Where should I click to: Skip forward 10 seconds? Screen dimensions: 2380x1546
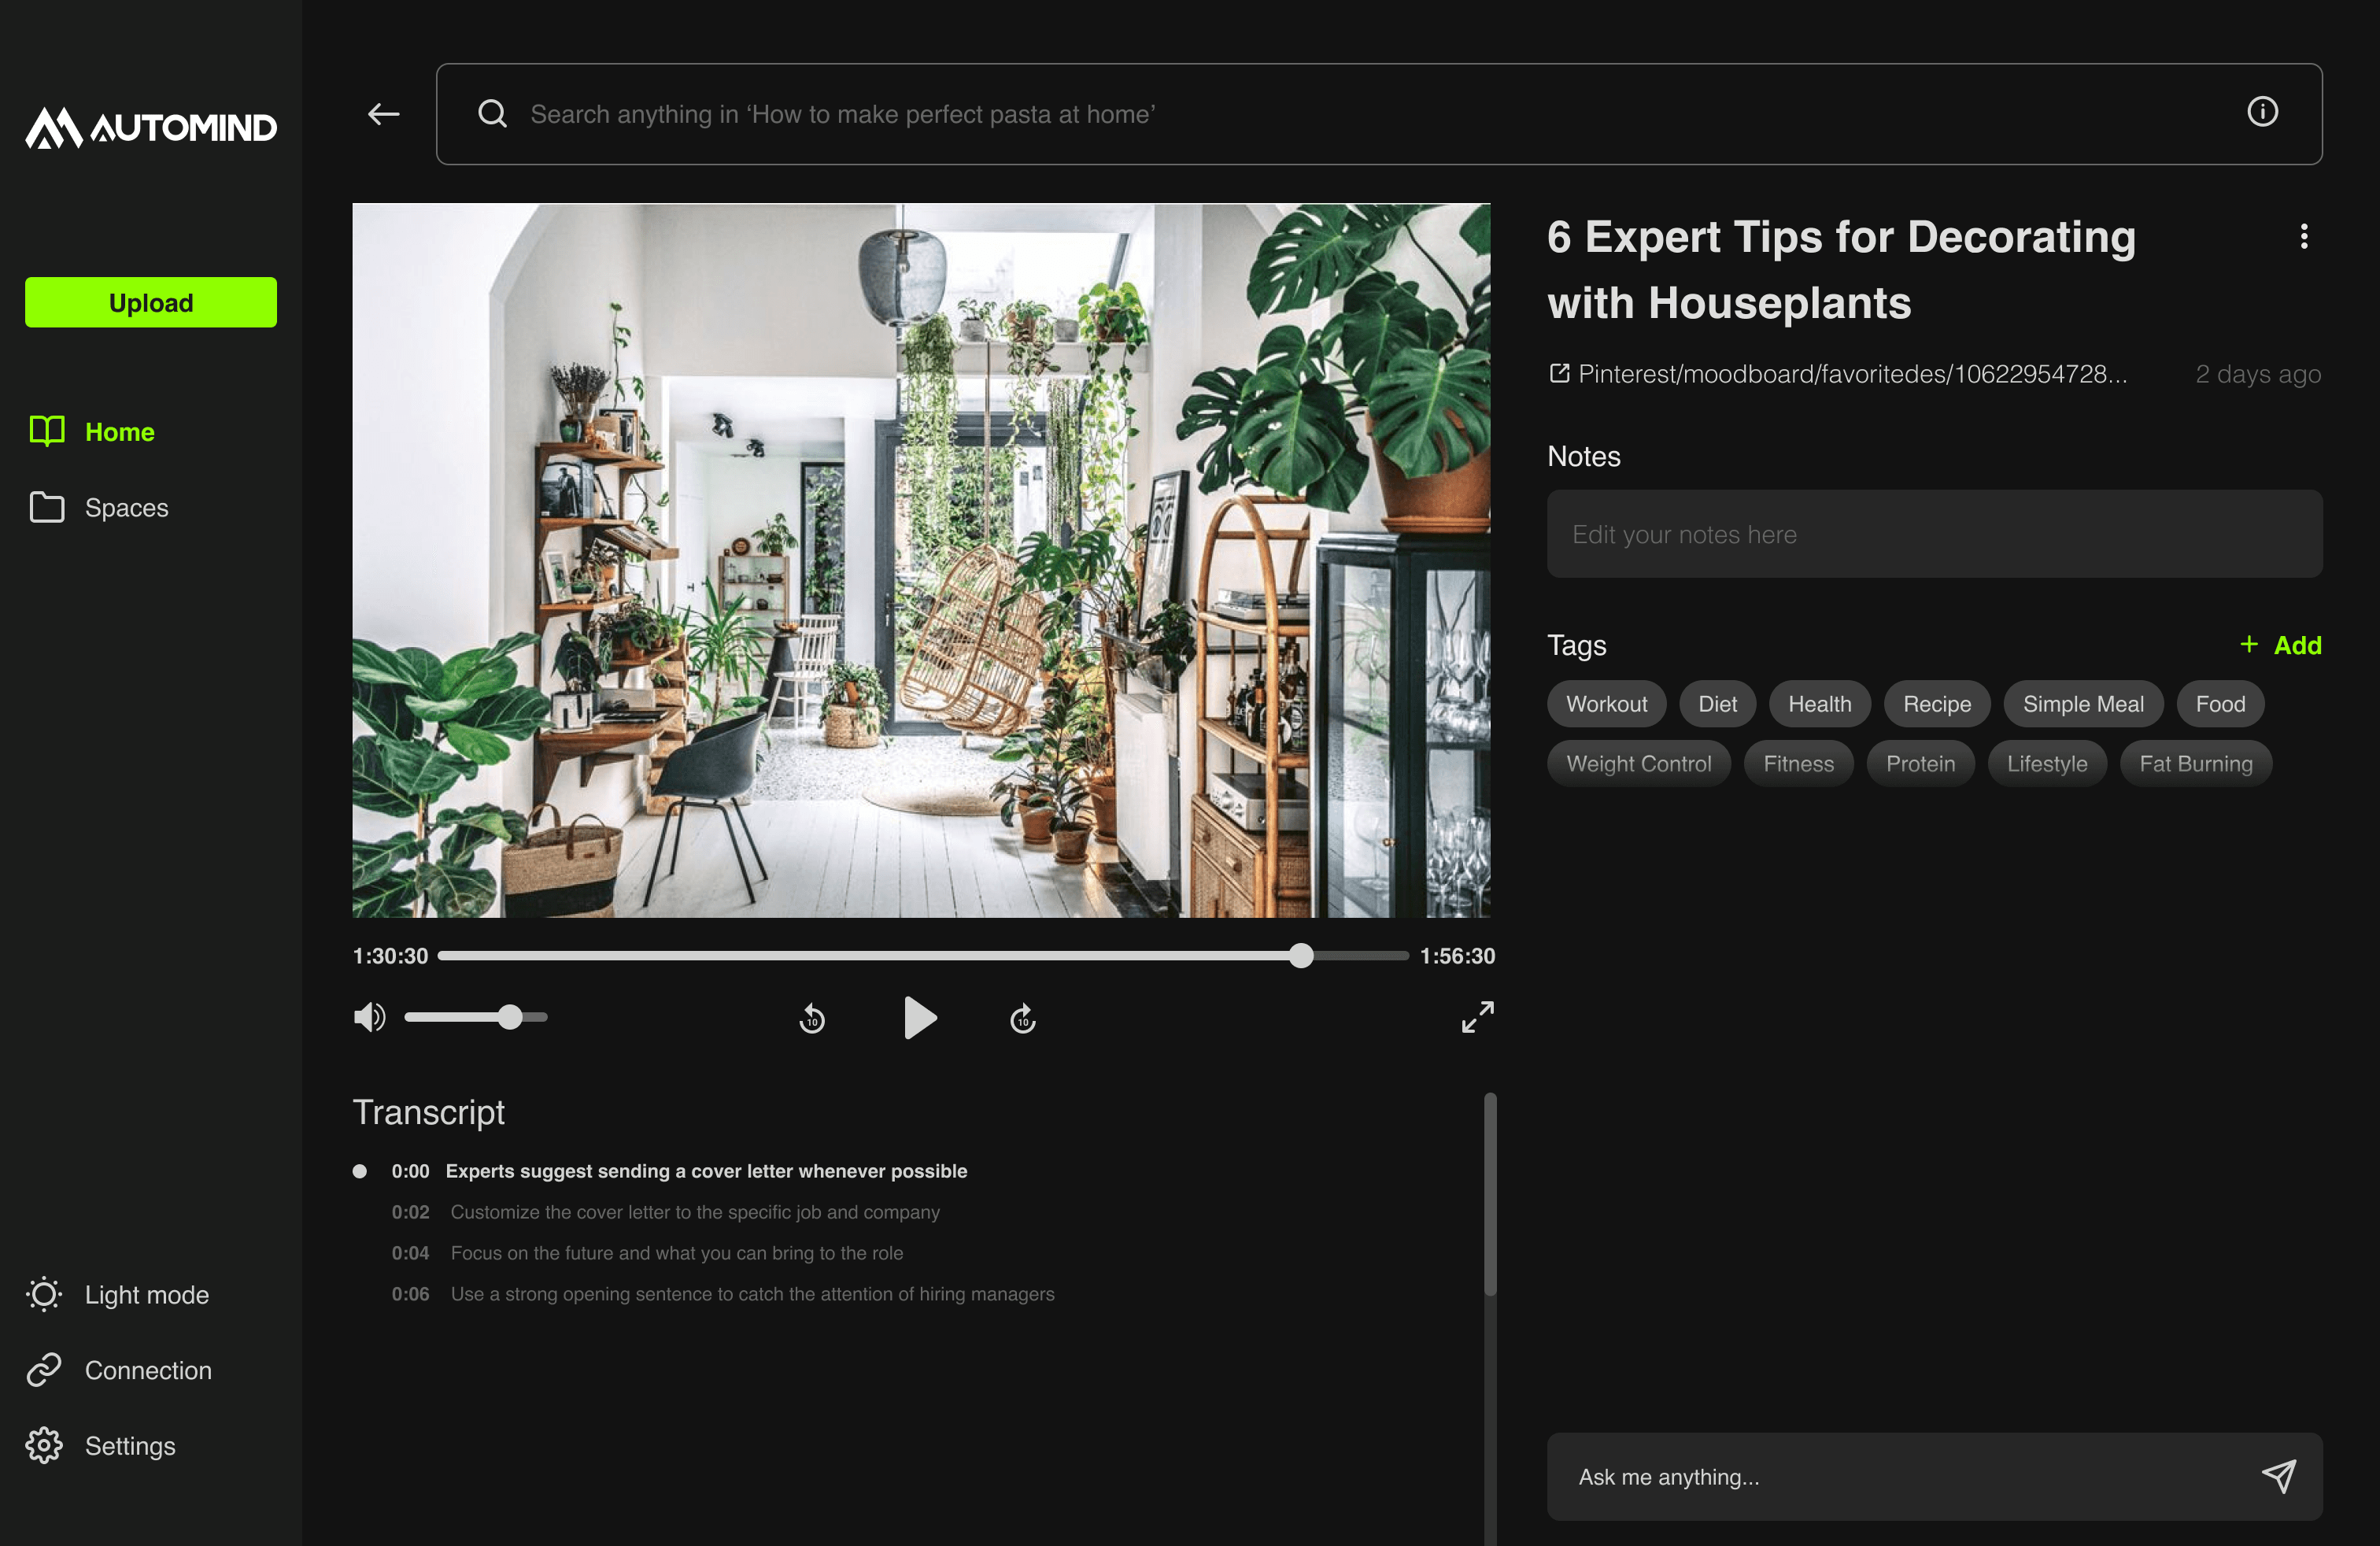(x=1022, y=1019)
